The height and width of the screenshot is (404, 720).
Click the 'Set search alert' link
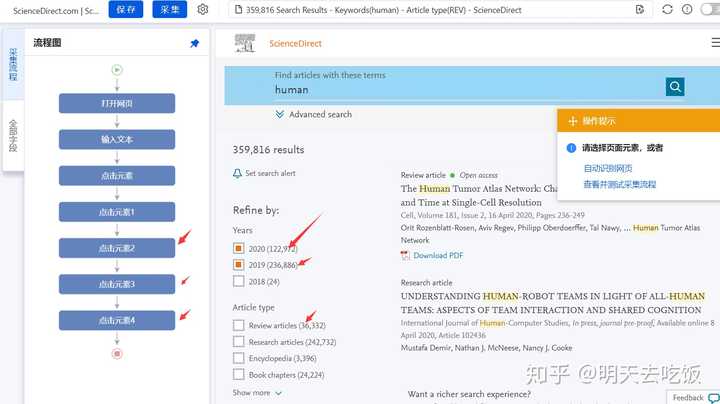270,173
